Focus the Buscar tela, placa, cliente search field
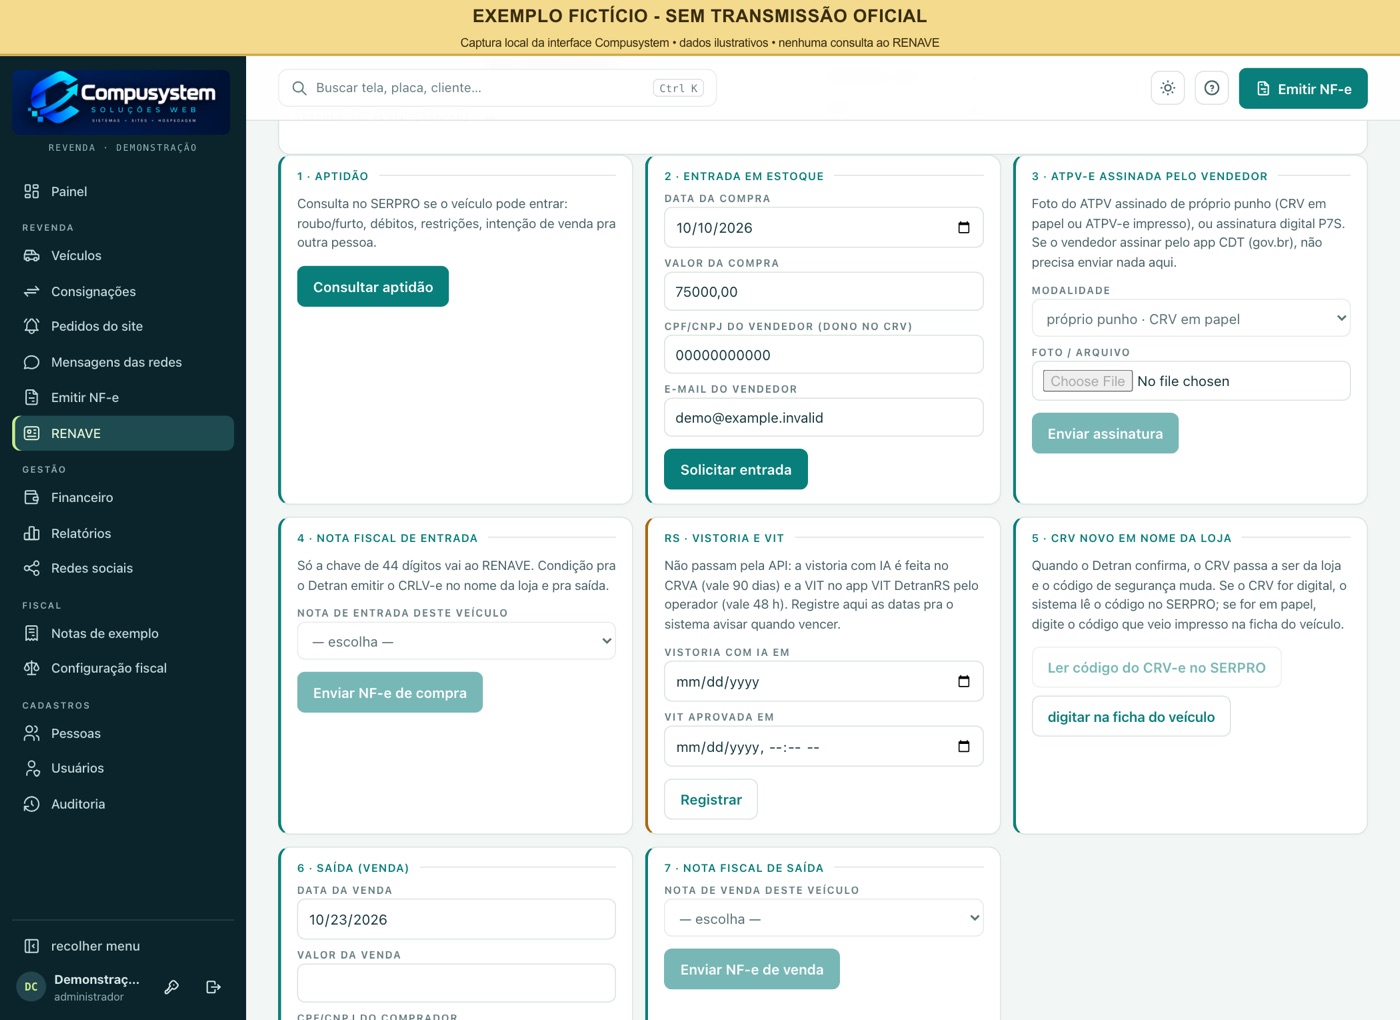1400x1020 pixels. pos(497,88)
